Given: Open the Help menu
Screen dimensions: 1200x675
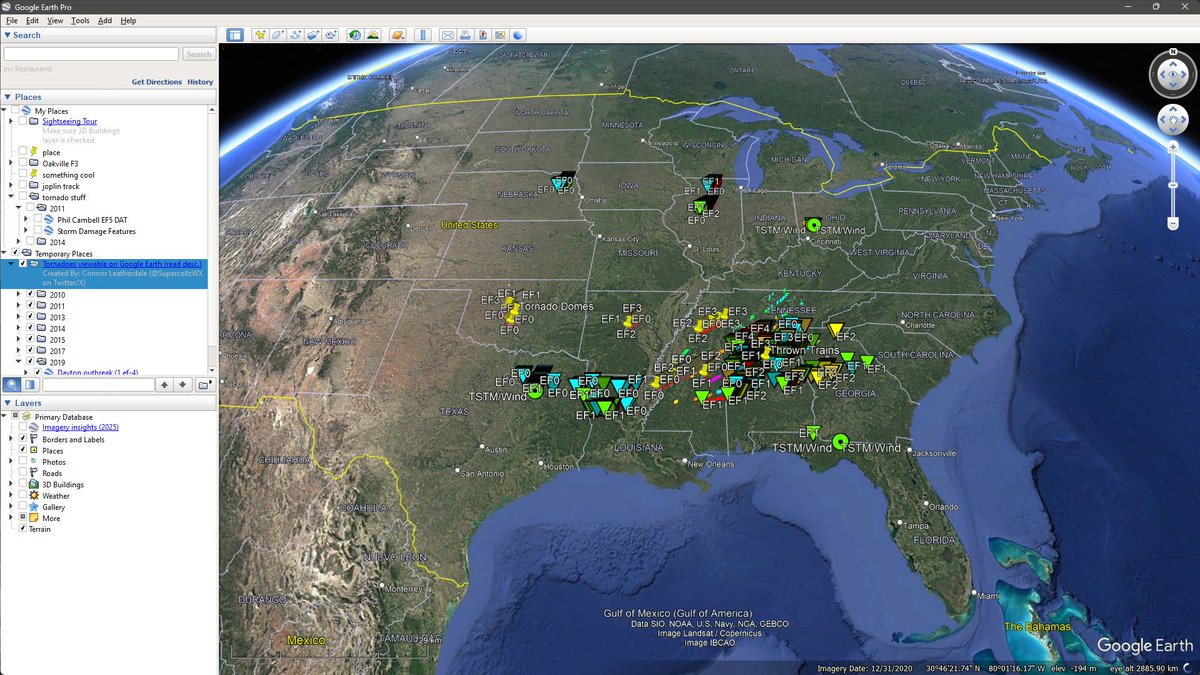Looking at the screenshot, I should click(x=128, y=20).
